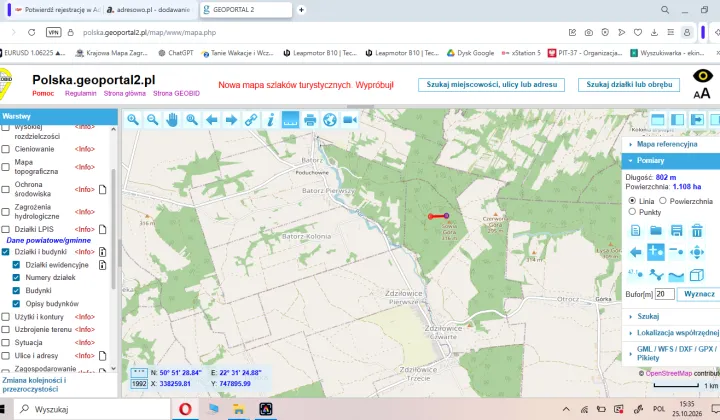Expand the Szukaj section
The image size is (720, 420).
[x=647, y=316]
